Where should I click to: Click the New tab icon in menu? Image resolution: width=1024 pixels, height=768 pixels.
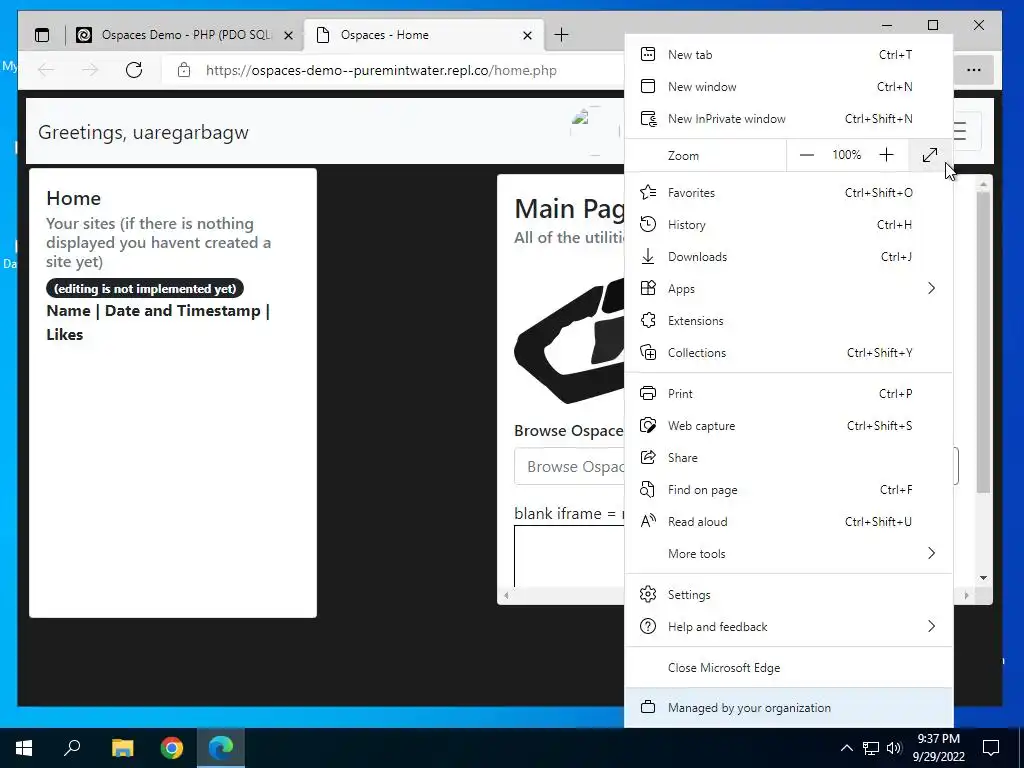[648, 54]
